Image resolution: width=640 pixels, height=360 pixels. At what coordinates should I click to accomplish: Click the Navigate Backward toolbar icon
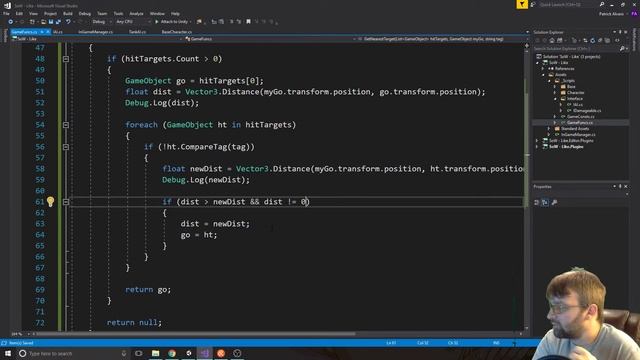(x=11, y=22)
